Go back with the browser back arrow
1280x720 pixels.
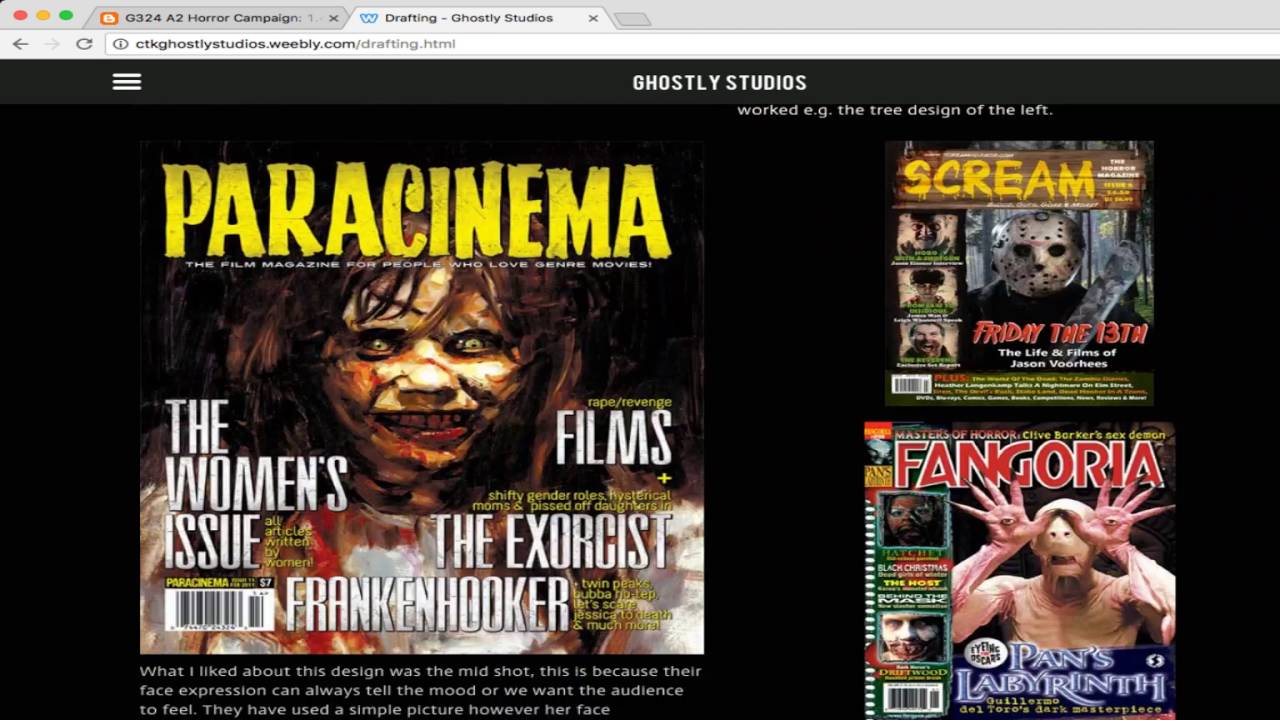click(x=21, y=44)
